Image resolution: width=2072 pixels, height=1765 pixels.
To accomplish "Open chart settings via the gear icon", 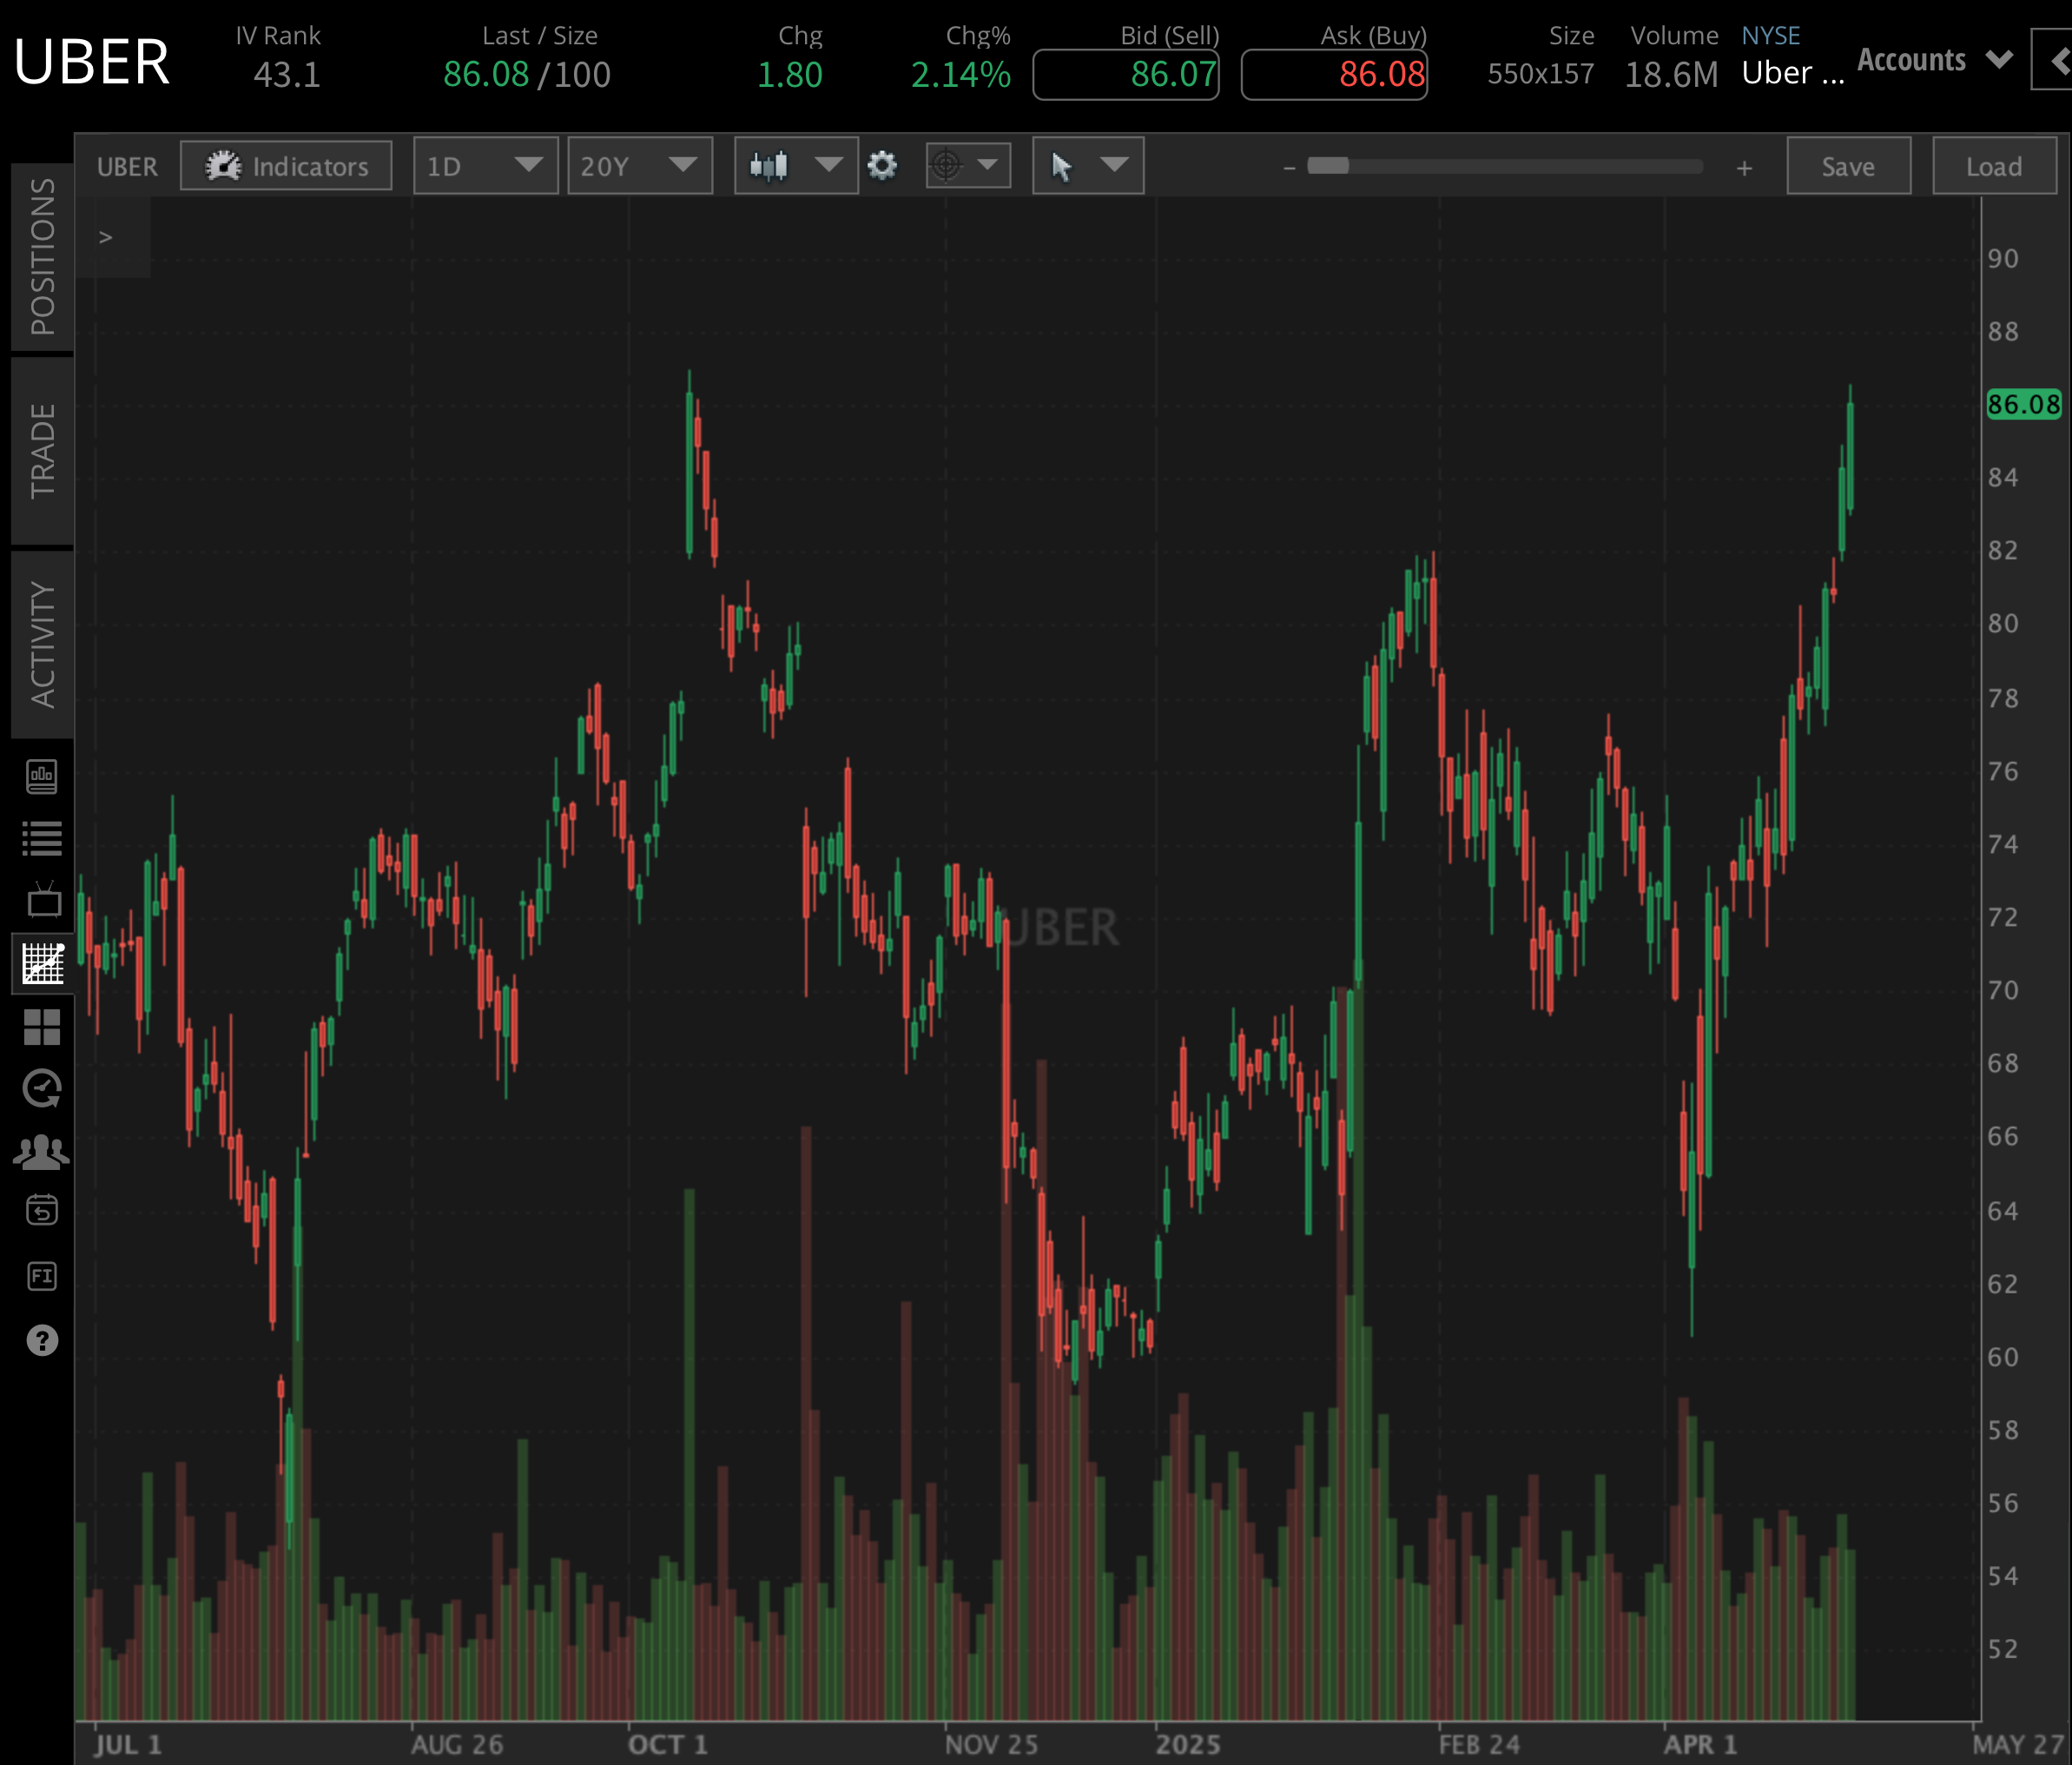I will coord(881,166).
